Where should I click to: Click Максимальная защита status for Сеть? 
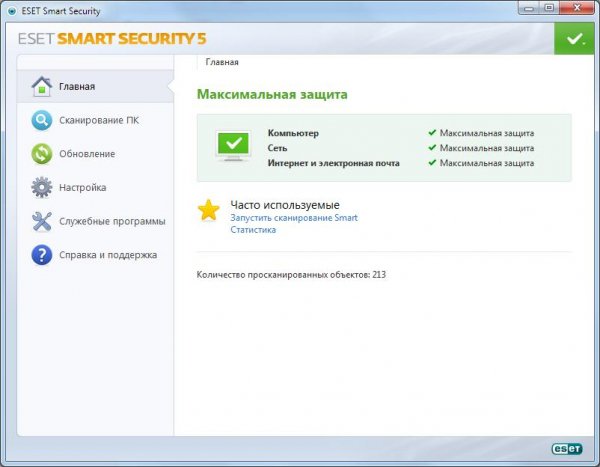pos(487,148)
